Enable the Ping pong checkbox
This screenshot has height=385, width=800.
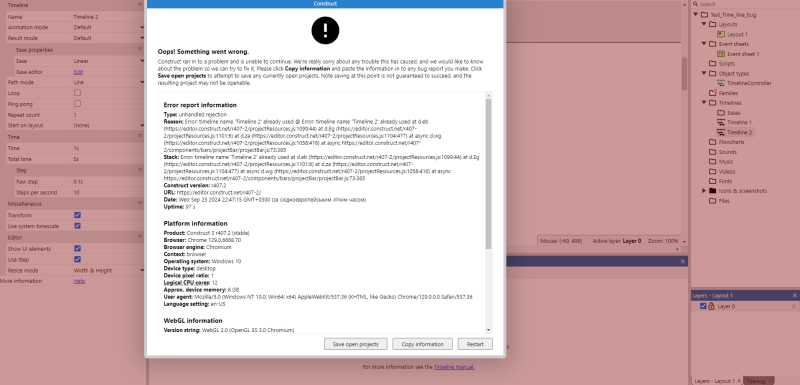coord(78,104)
